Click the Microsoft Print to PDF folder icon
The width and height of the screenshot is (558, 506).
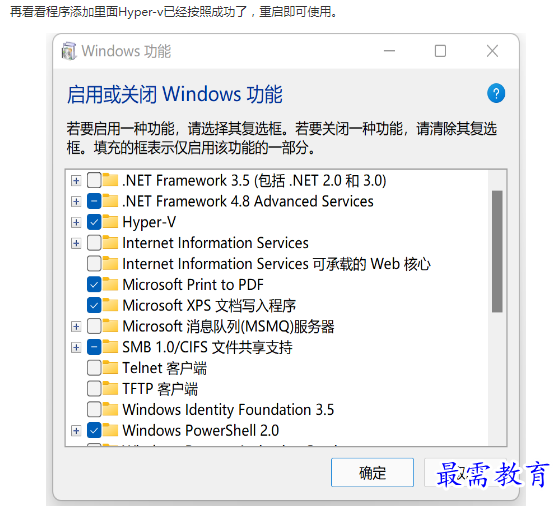[110, 285]
